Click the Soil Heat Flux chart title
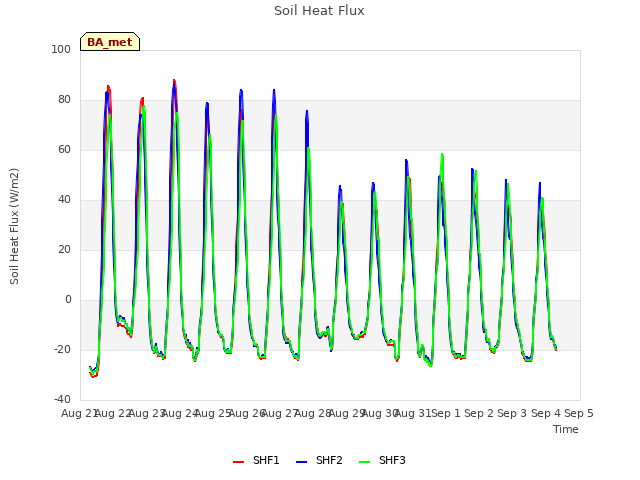The image size is (640, 480). pos(319,11)
